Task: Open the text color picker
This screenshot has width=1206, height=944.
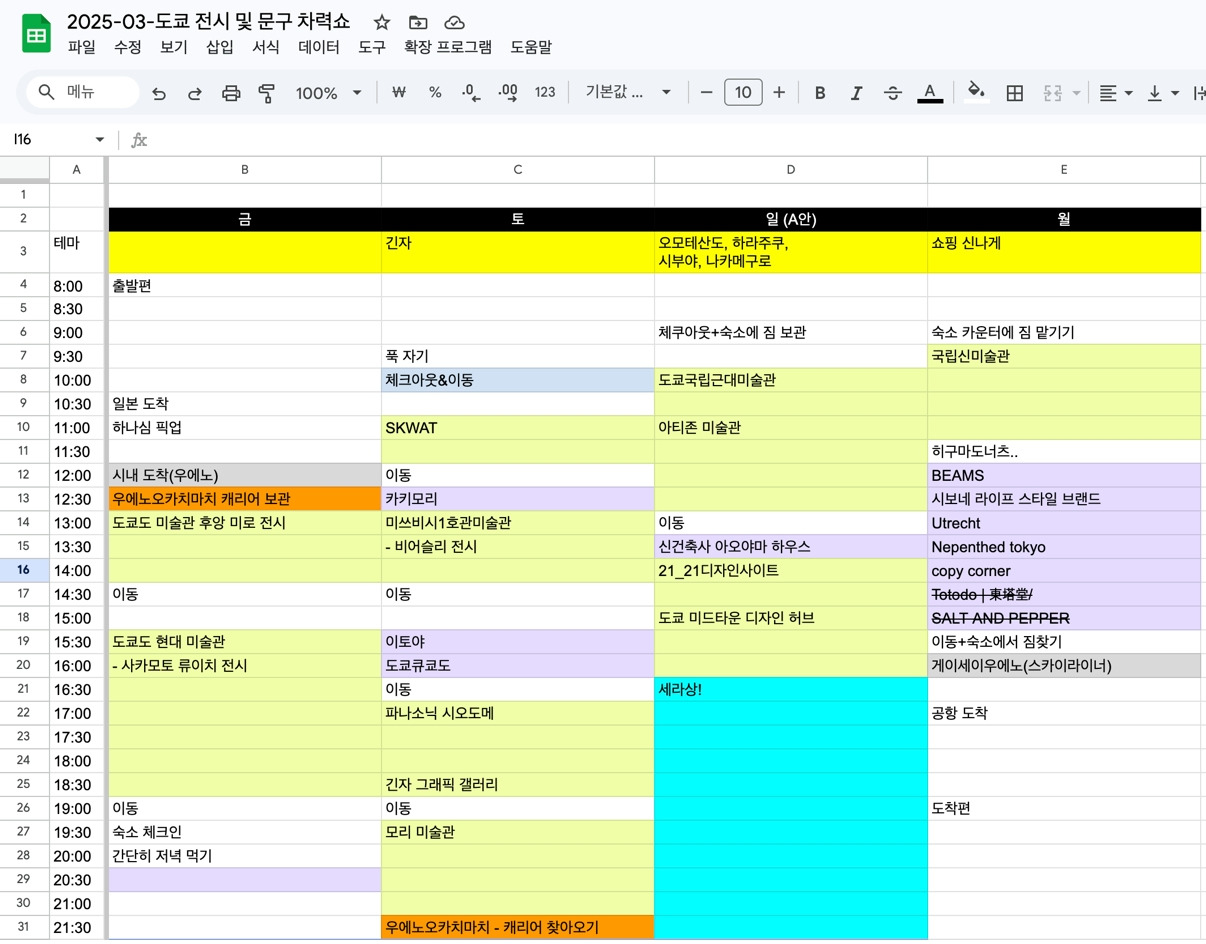Action: pos(930,93)
